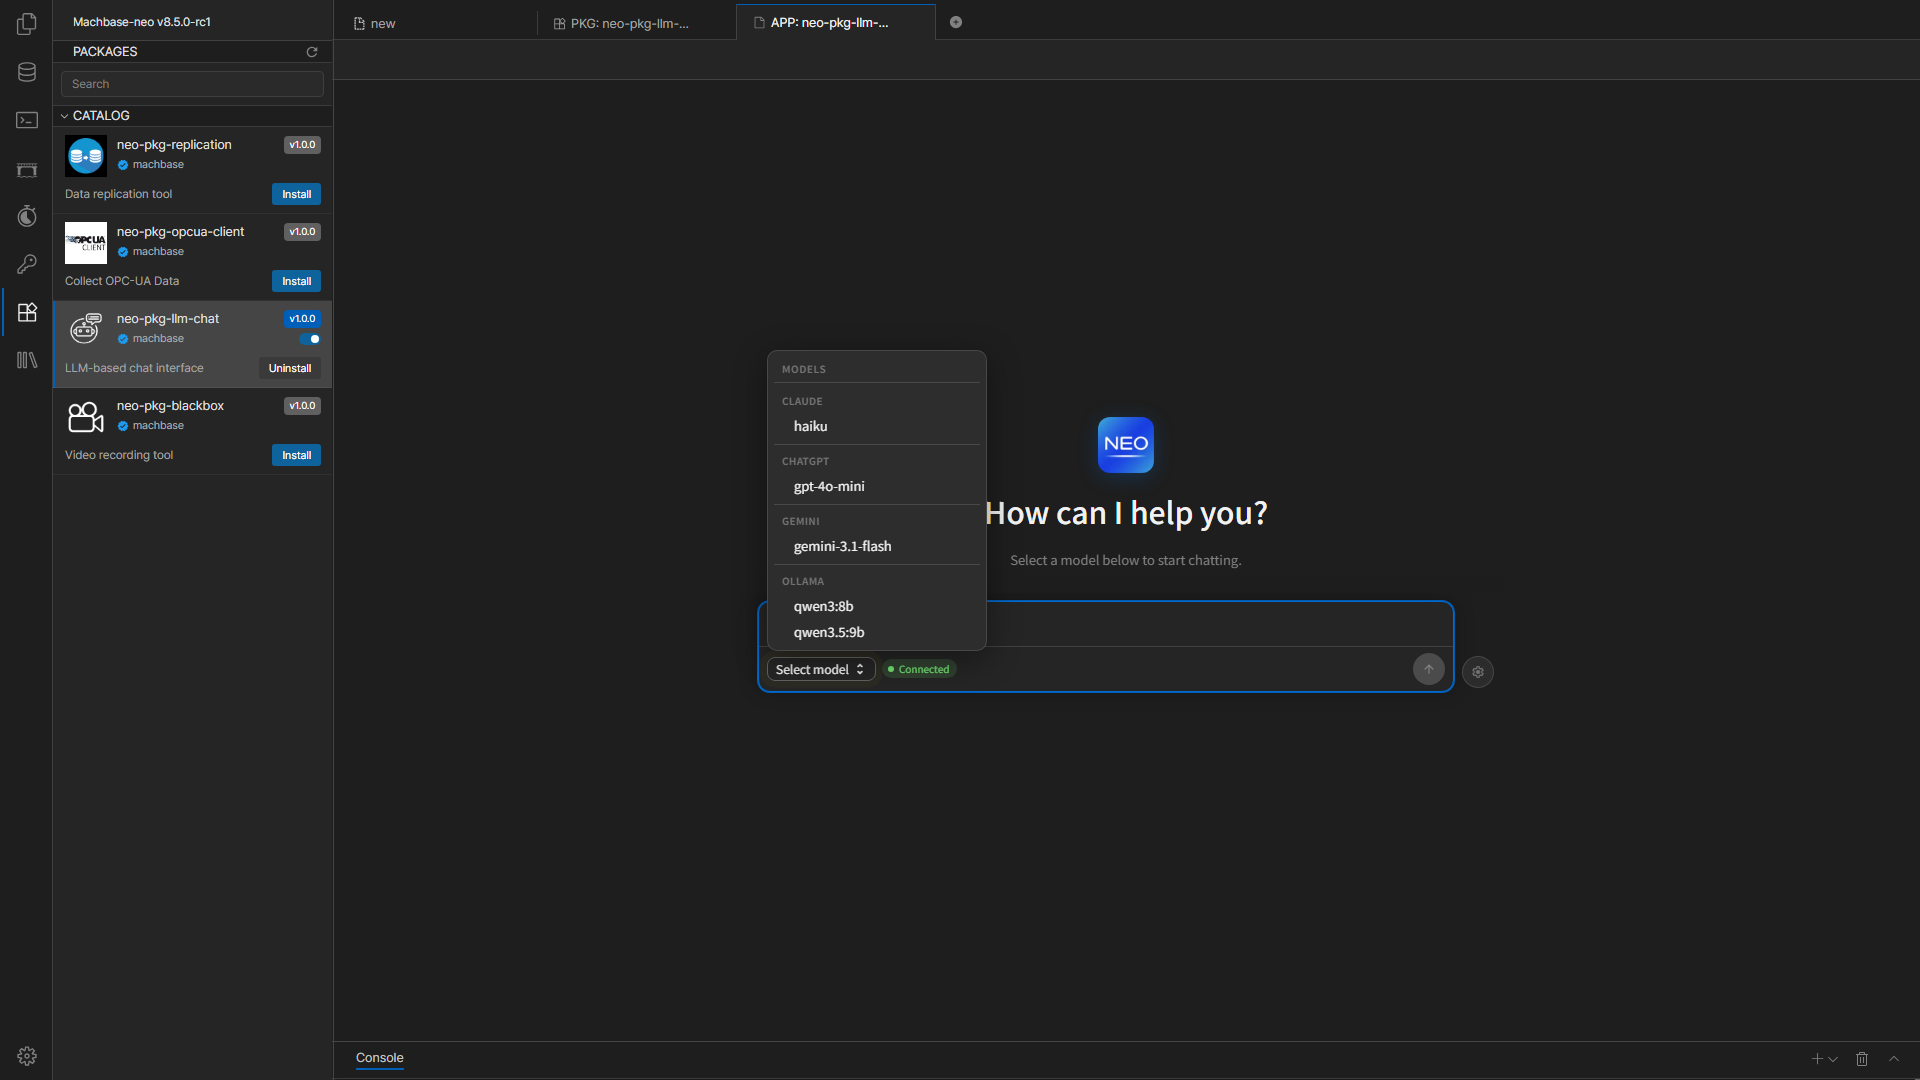The width and height of the screenshot is (1920, 1080).
Task: Toggle the neo-pkg-llm-chat enable switch
Action: click(310, 339)
